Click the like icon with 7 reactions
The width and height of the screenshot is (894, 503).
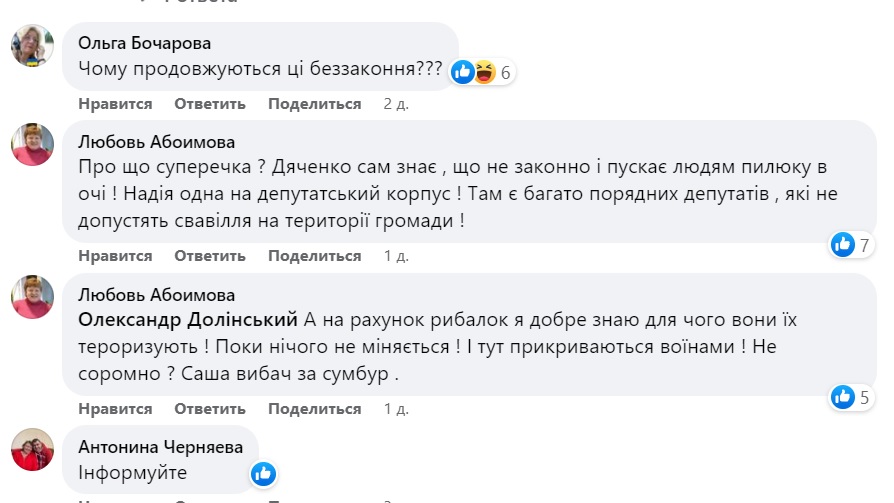842,243
